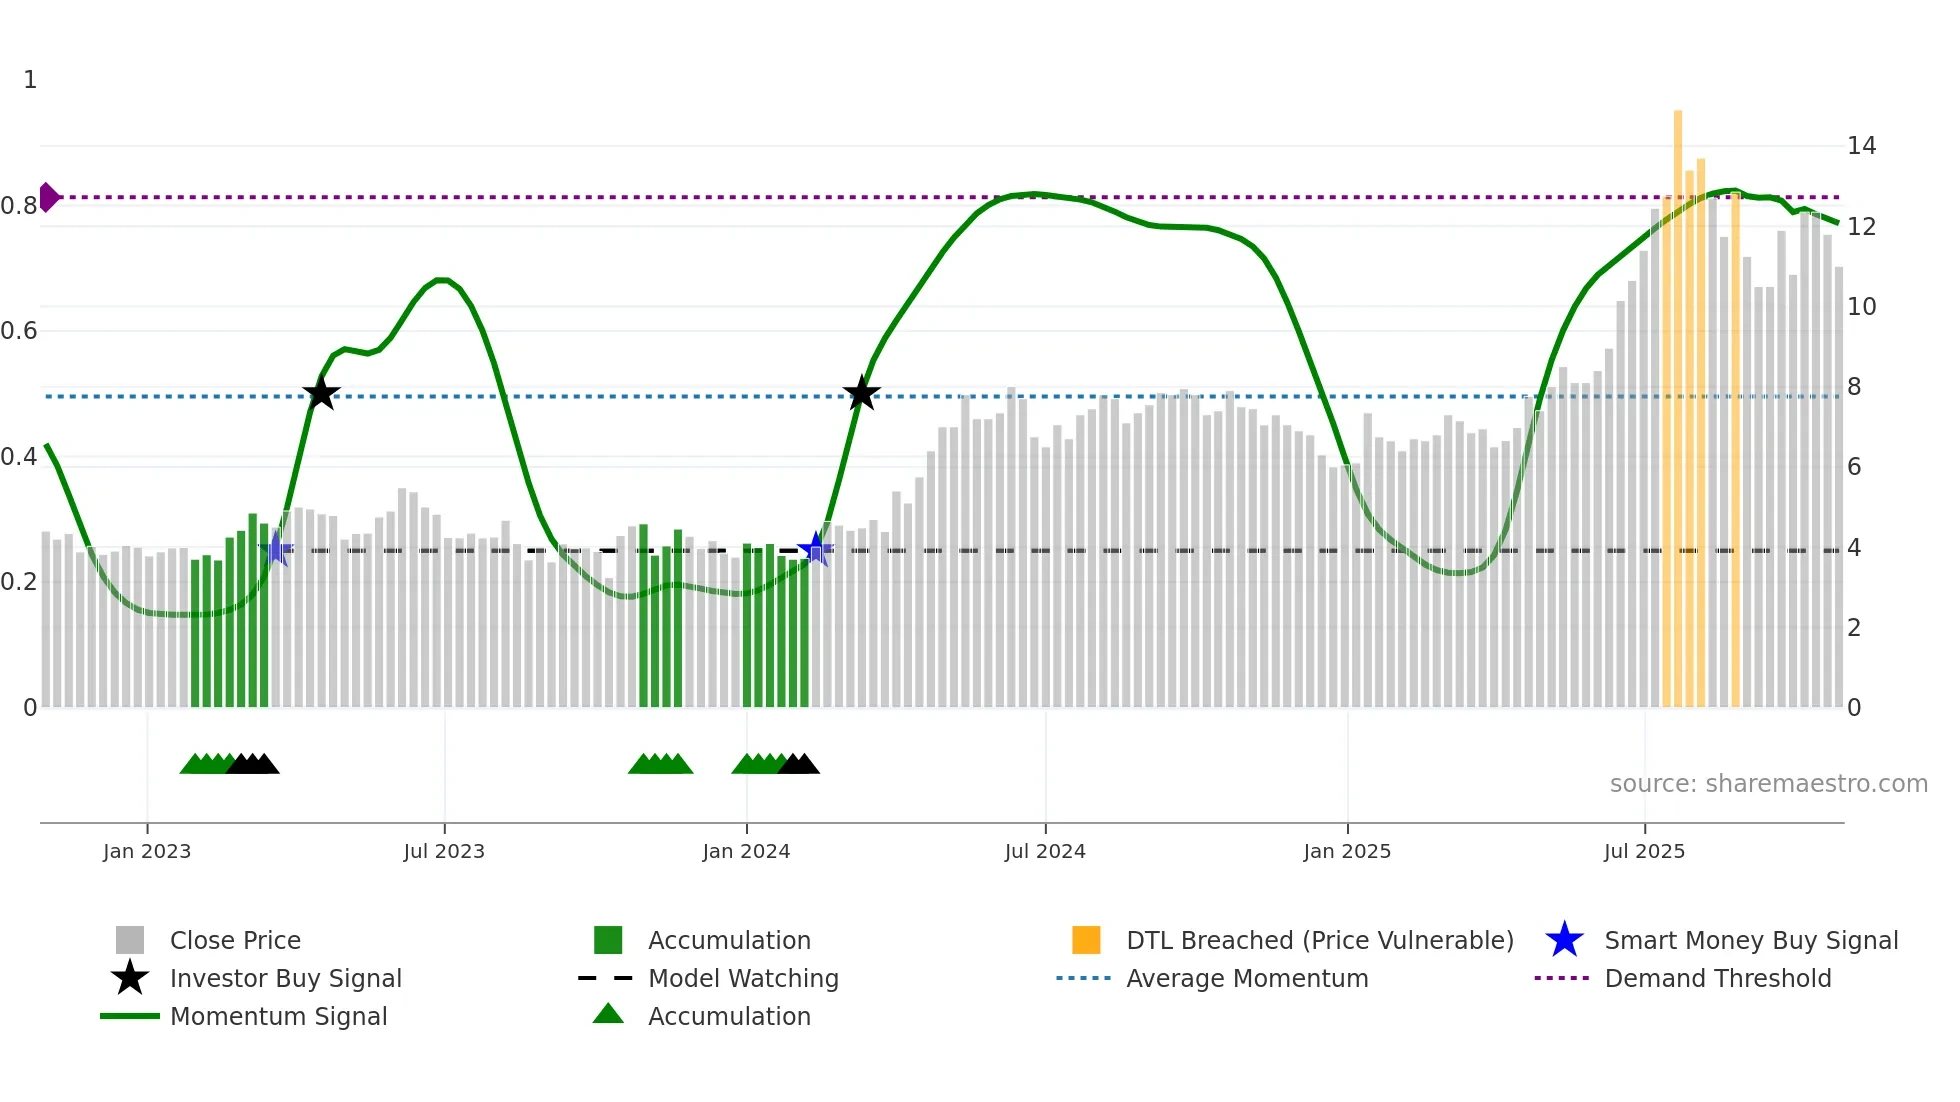Toggle the Model Watching legend label
The image size is (1960, 1102).
click(743, 978)
